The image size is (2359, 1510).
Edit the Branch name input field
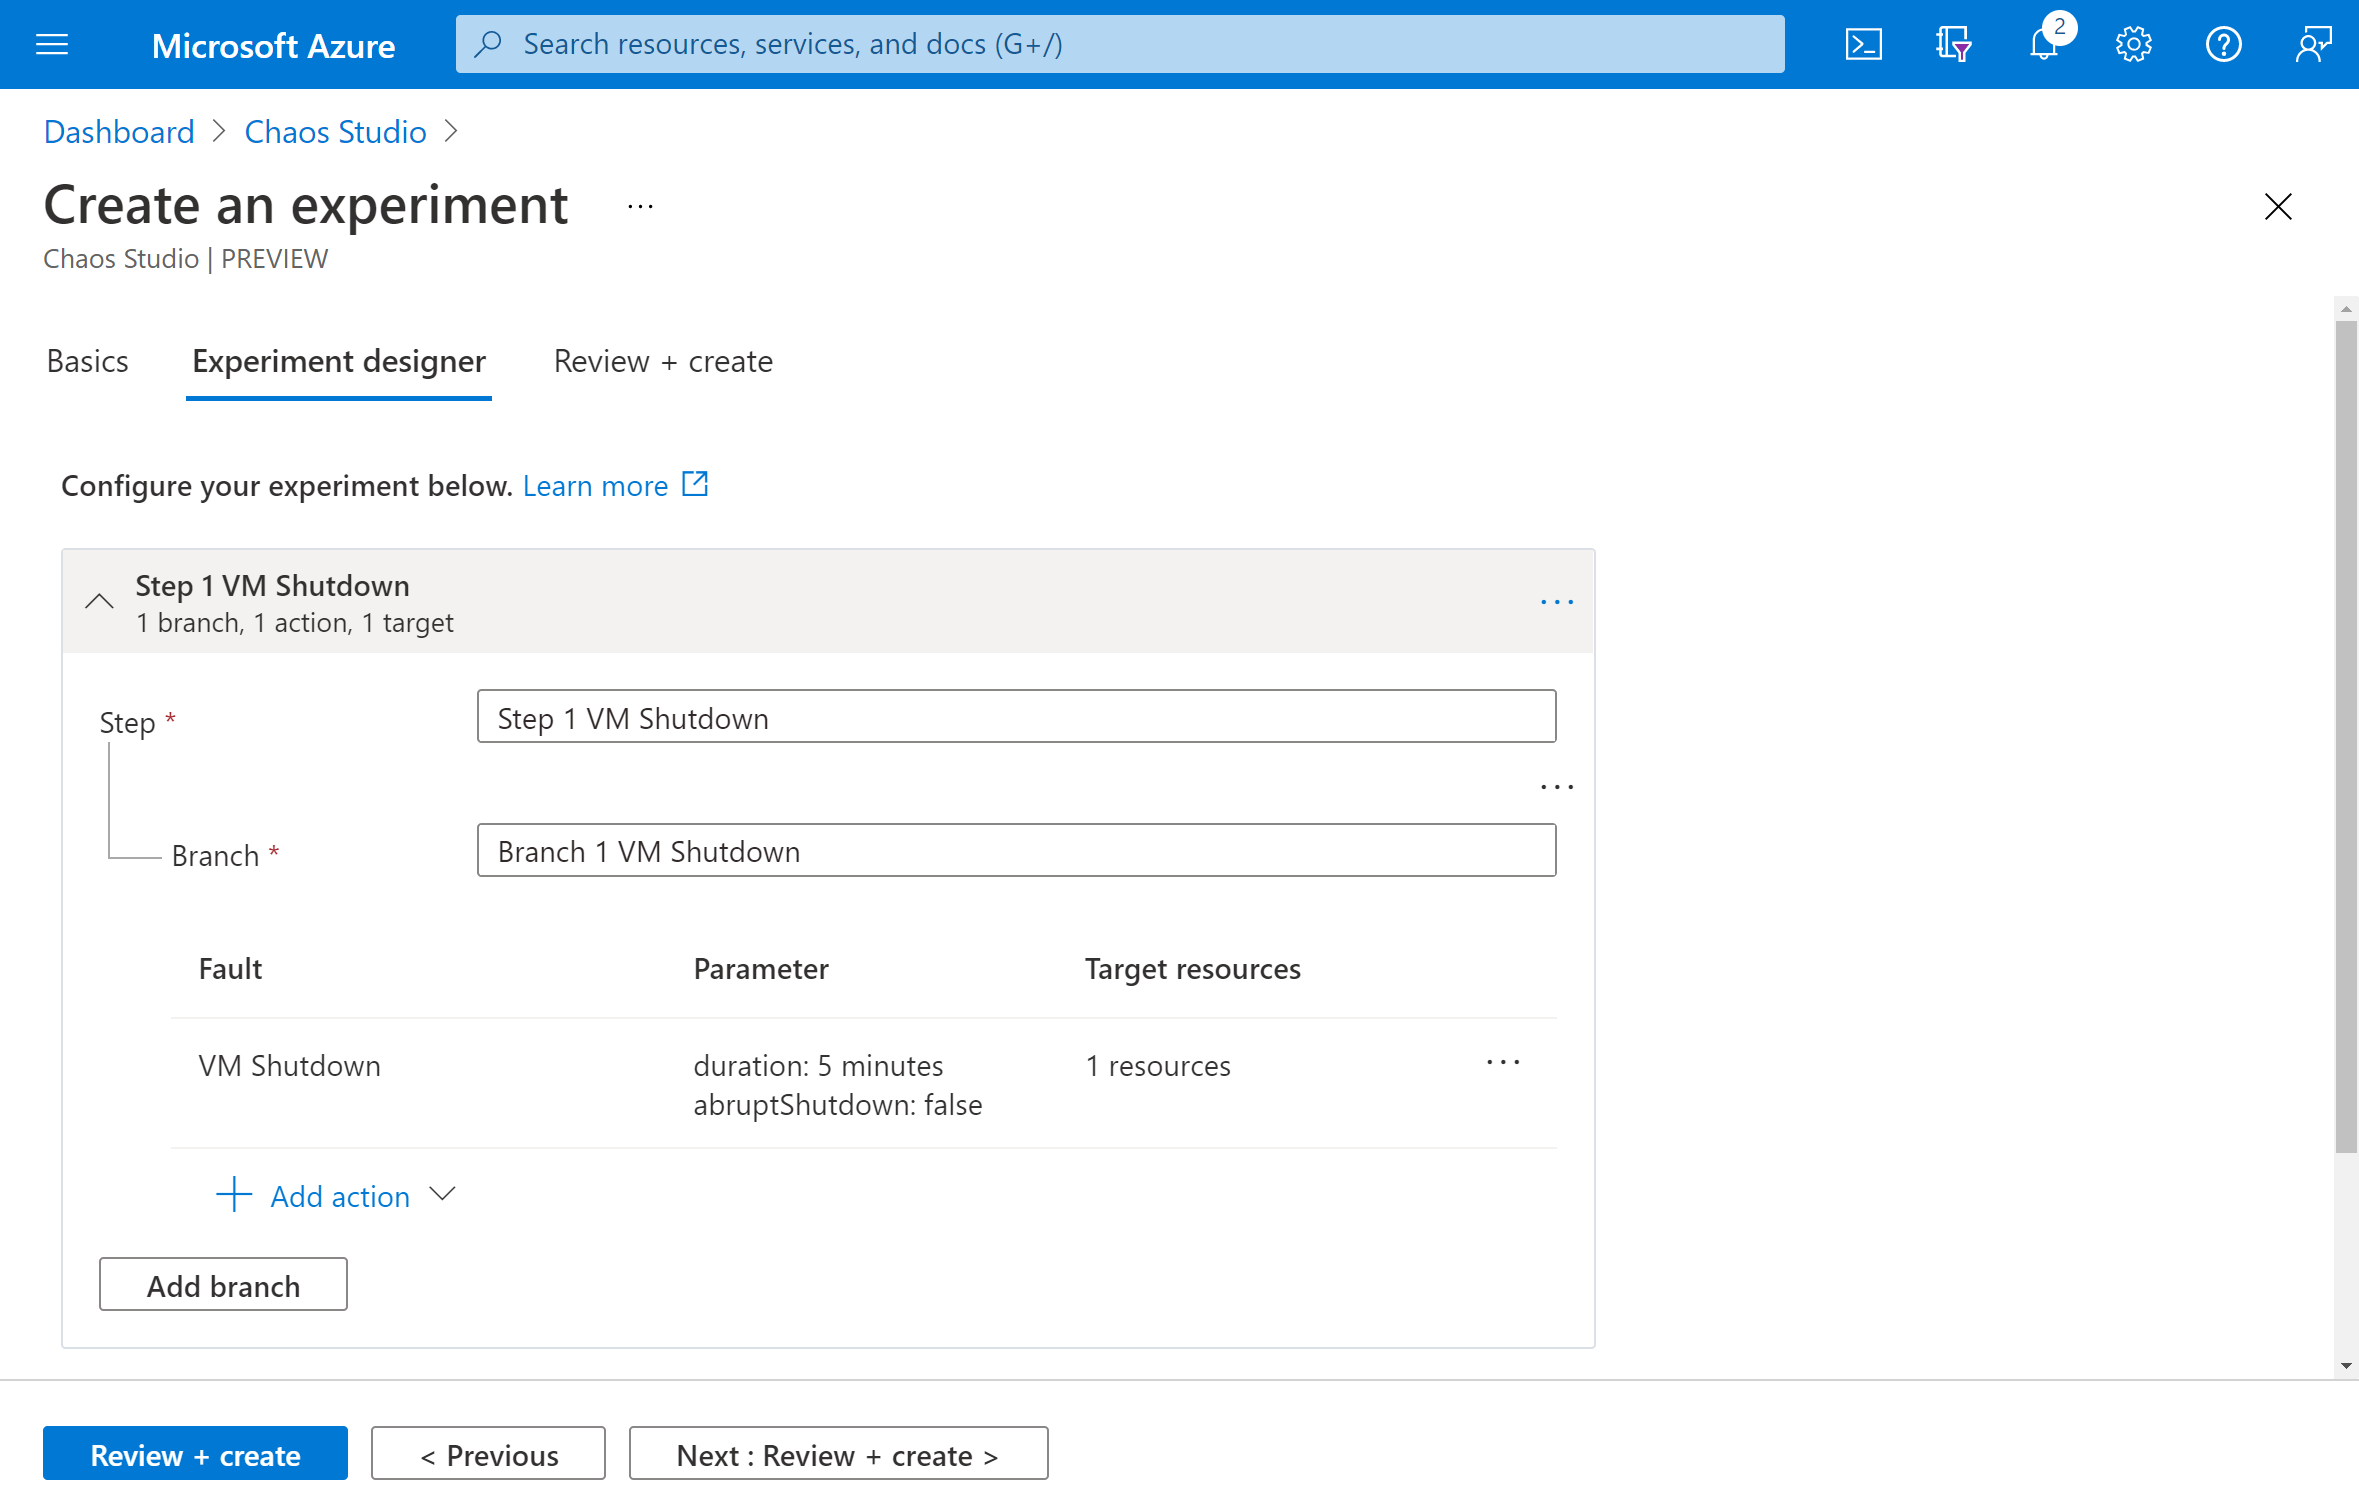tap(1016, 851)
